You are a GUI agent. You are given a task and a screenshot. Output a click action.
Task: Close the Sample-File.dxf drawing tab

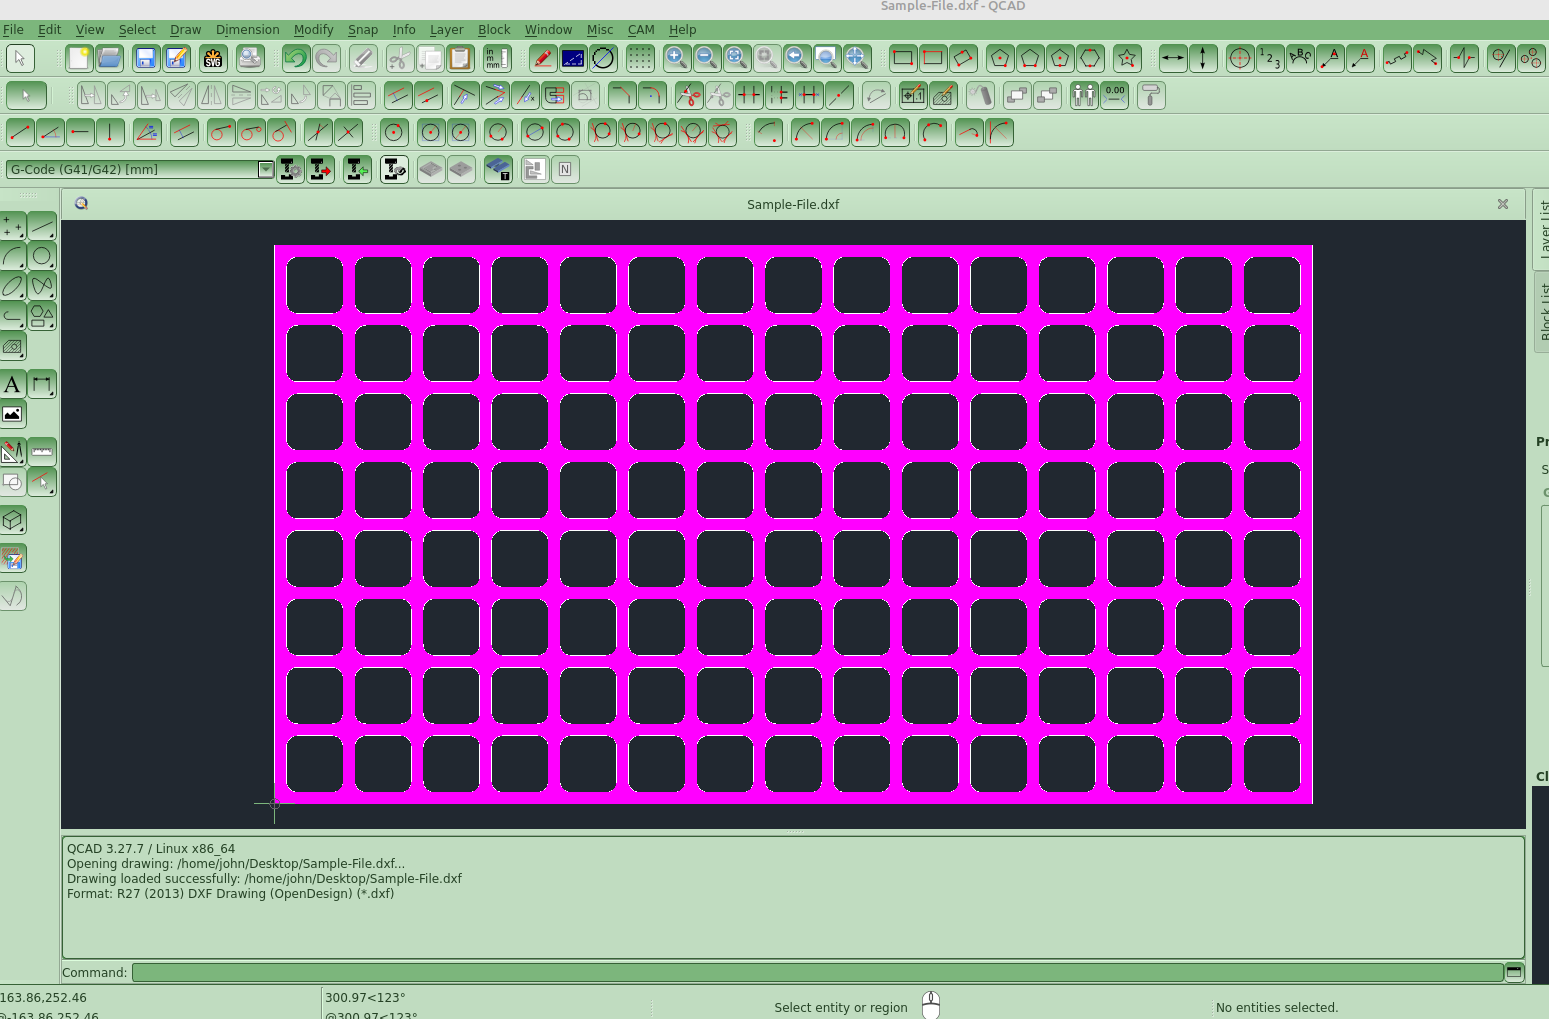pos(1502,204)
